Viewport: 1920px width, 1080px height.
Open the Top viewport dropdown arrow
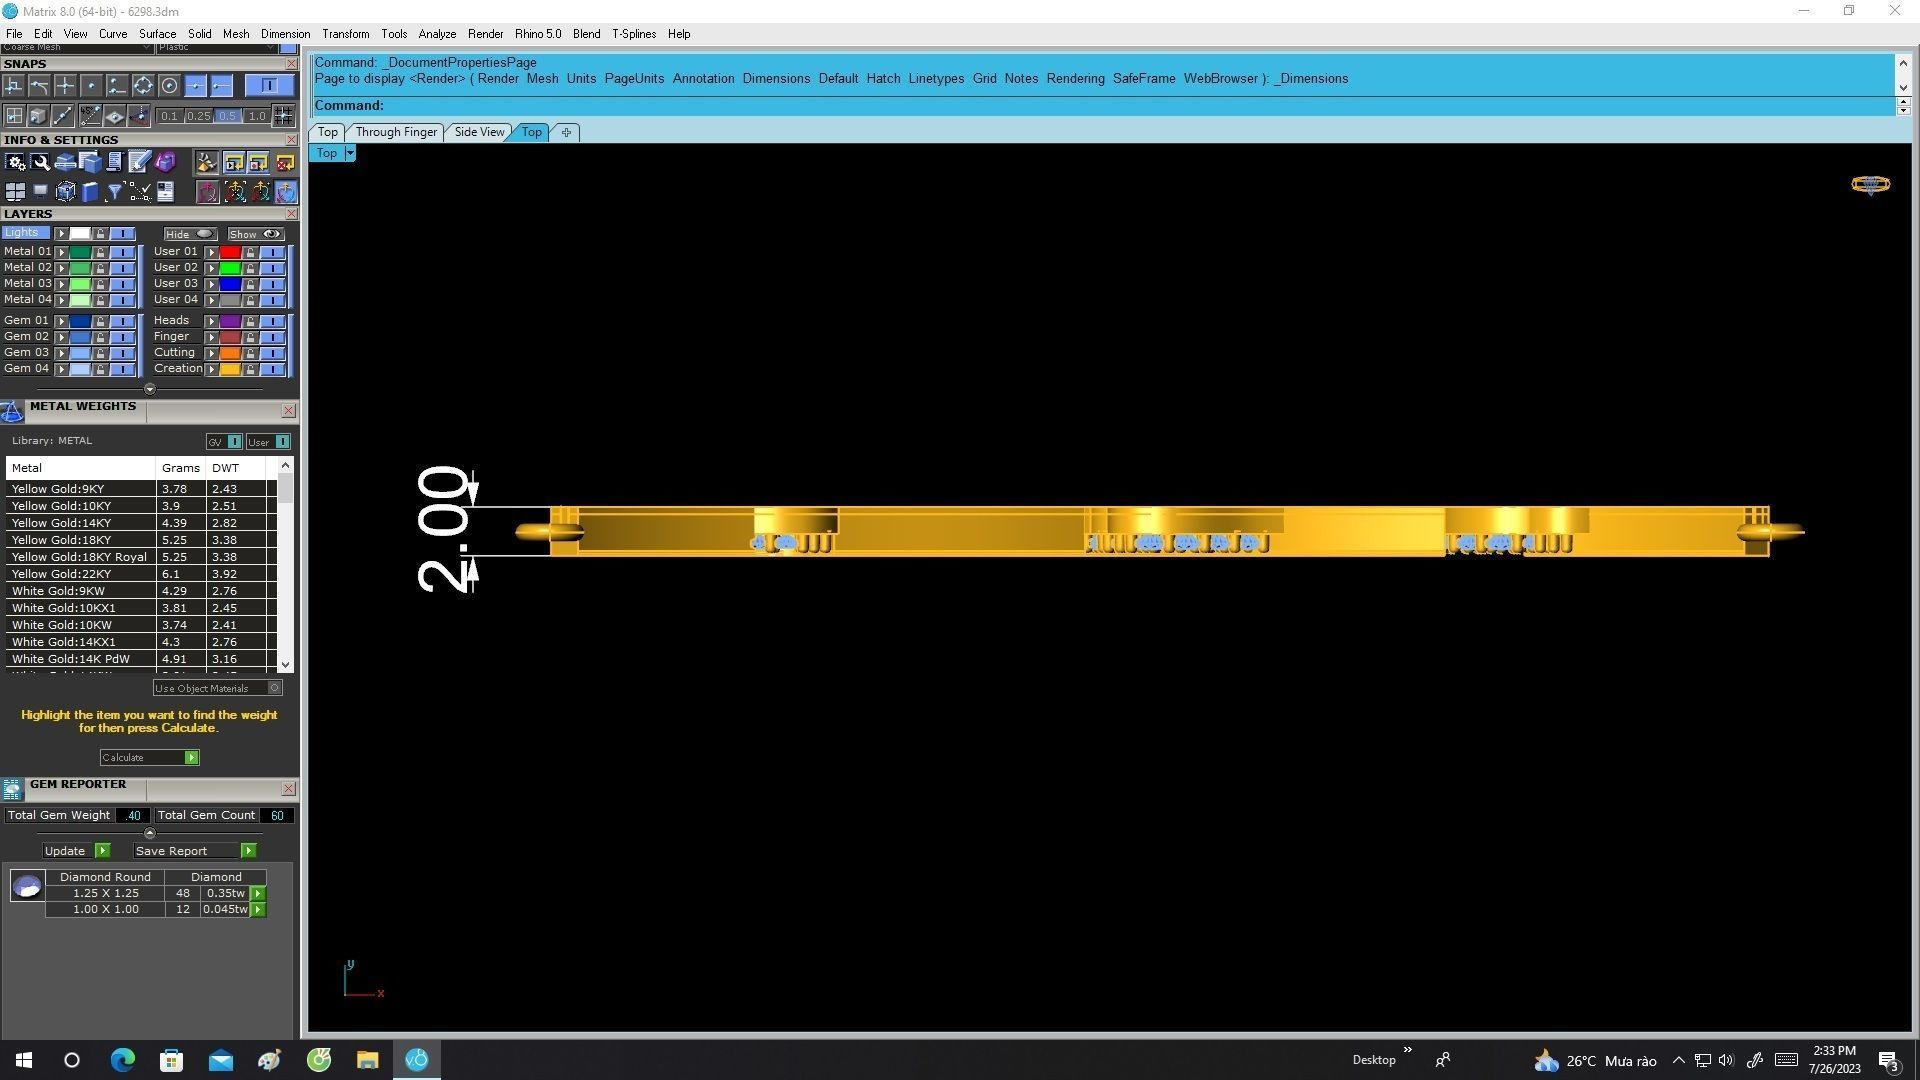[350, 153]
